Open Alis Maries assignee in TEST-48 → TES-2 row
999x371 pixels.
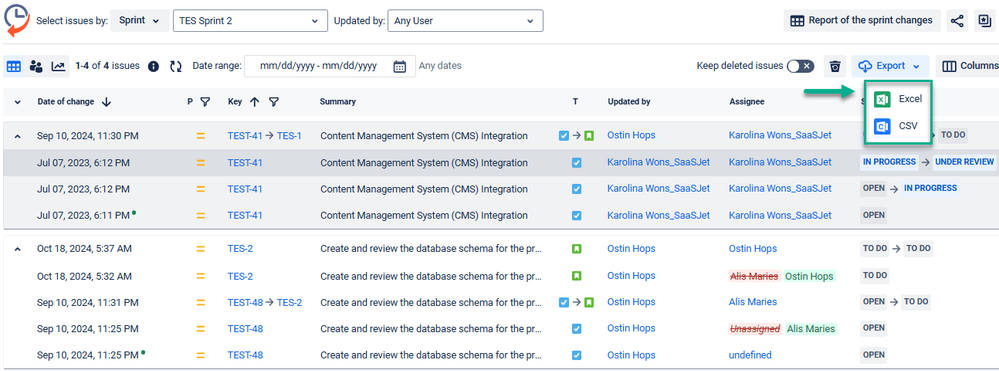point(753,302)
